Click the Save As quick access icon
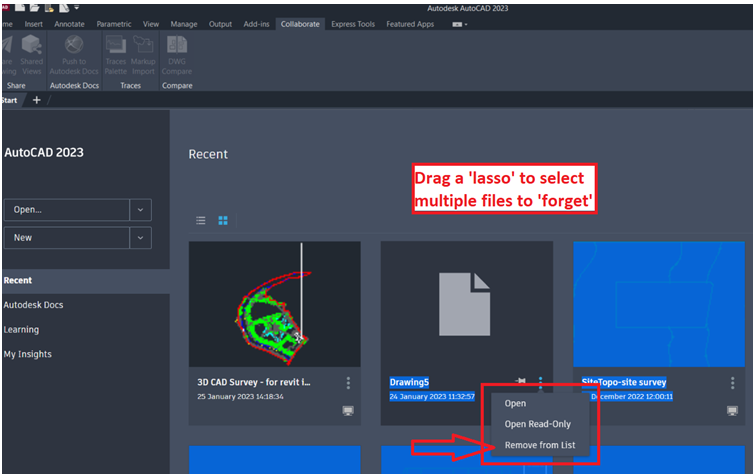 click(64, 7)
